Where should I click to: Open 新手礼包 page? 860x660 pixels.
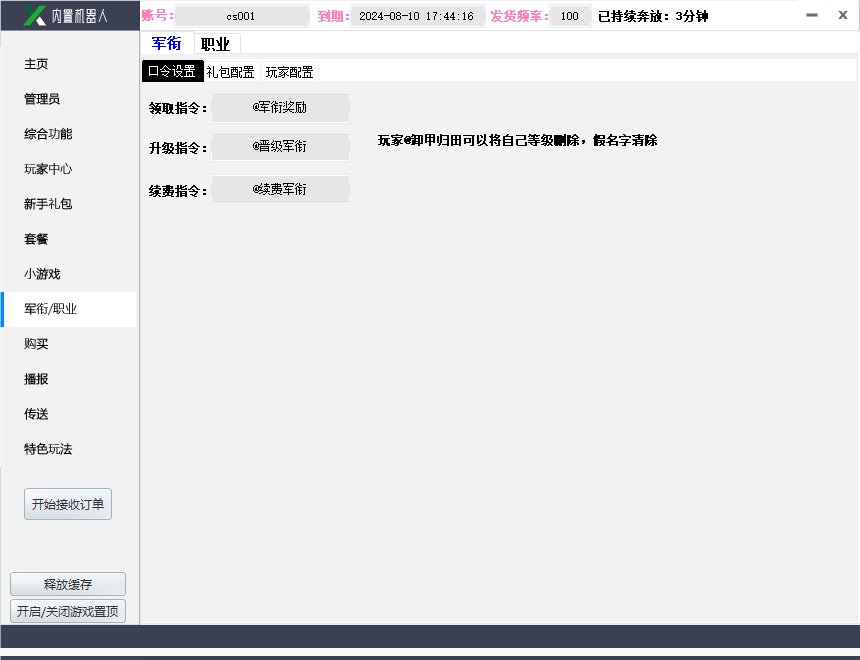pyautogui.click(x=48, y=204)
